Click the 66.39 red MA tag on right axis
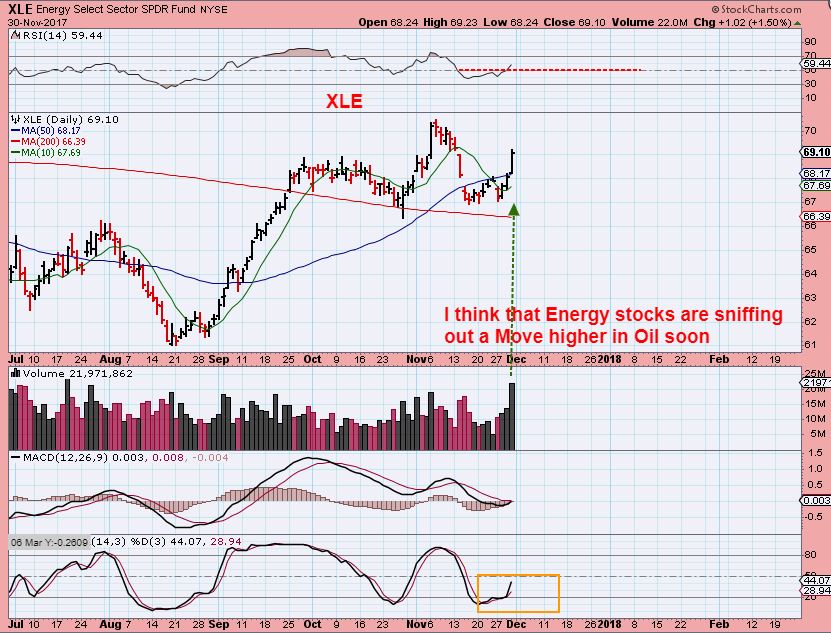 816,216
